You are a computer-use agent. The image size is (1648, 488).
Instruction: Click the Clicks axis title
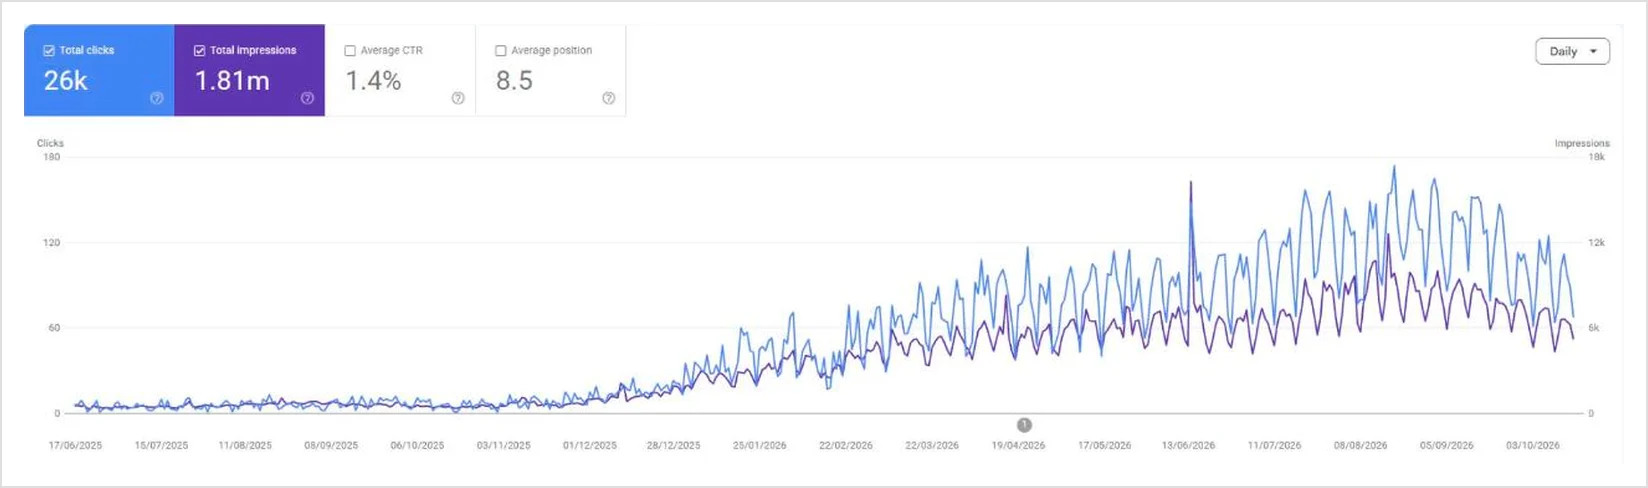tap(50, 143)
